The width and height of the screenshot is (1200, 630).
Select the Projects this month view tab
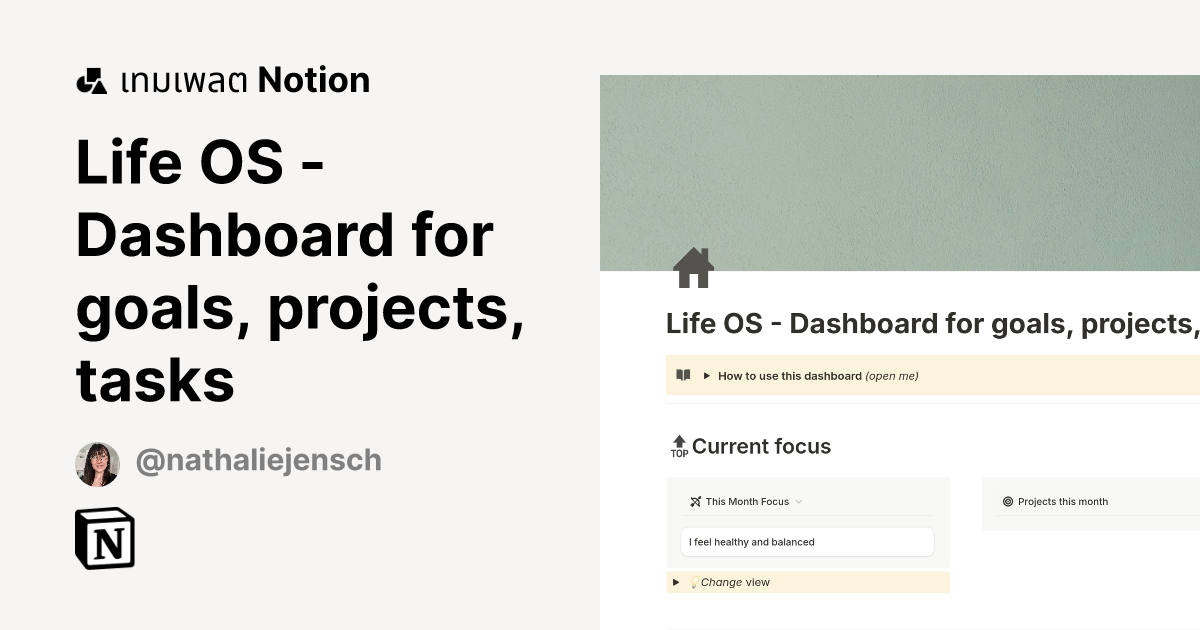click(1063, 501)
